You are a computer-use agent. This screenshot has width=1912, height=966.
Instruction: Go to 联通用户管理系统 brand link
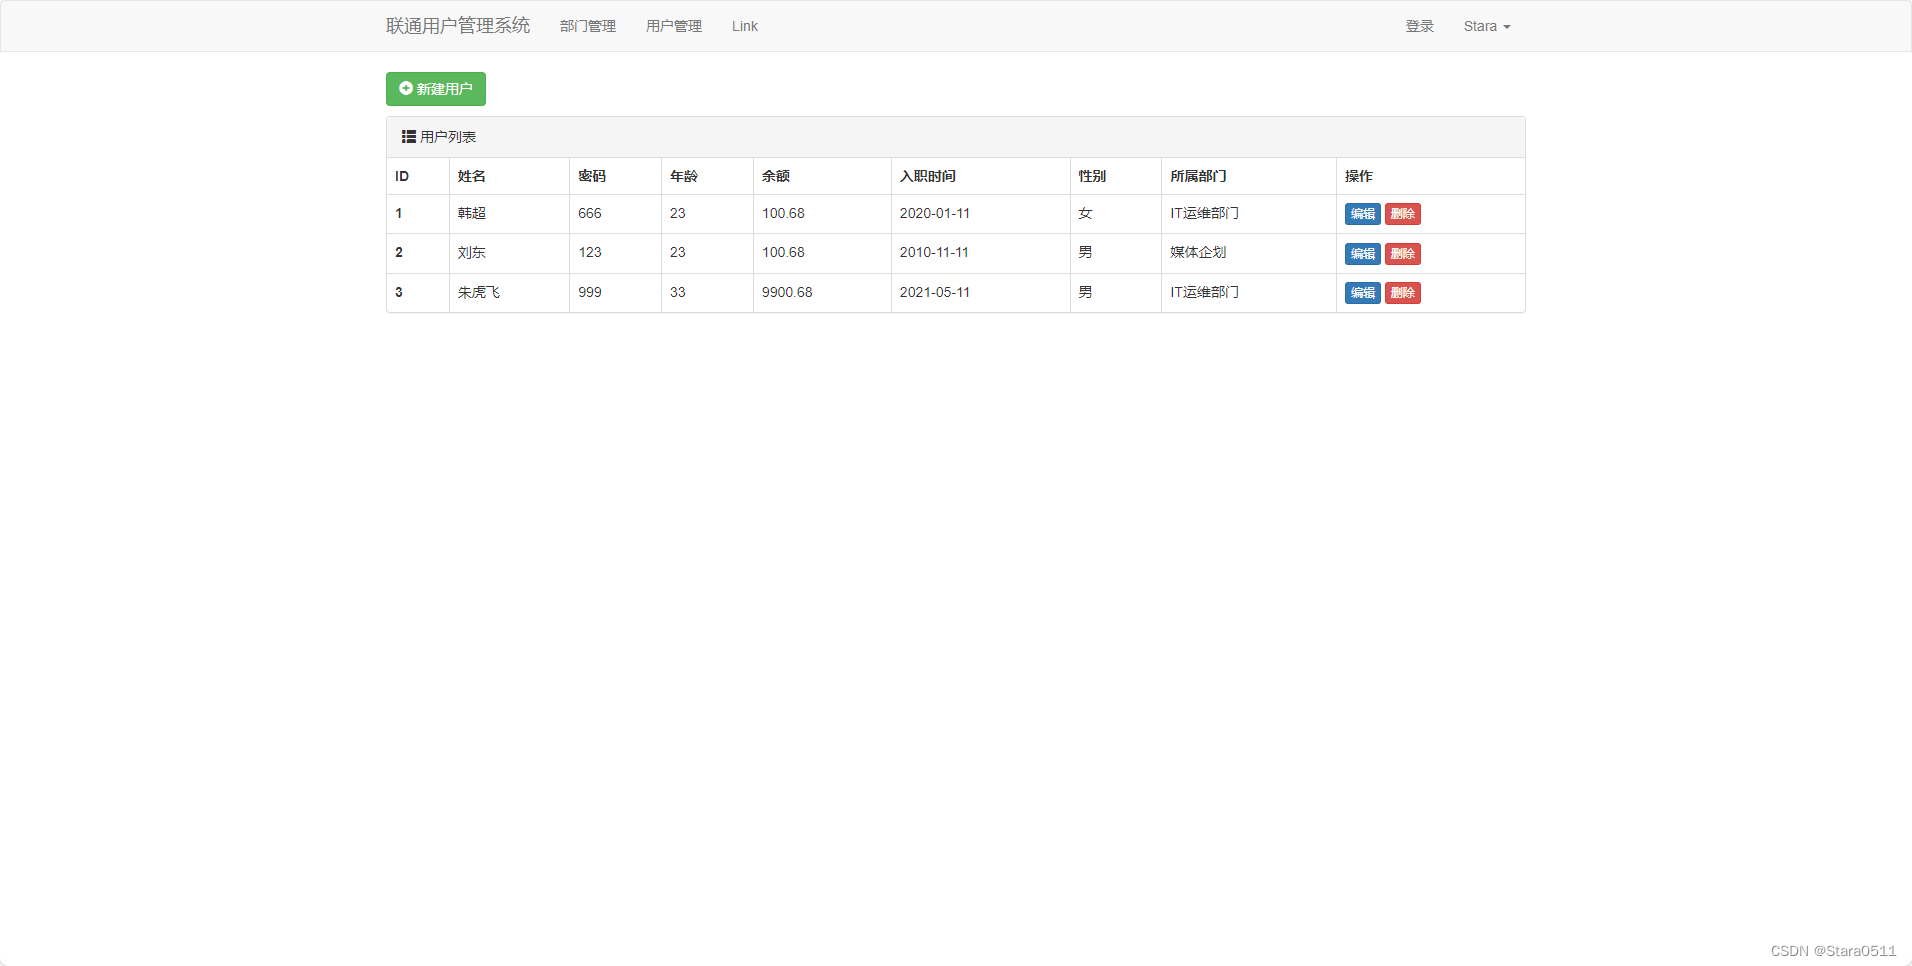click(x=458, y=26)
